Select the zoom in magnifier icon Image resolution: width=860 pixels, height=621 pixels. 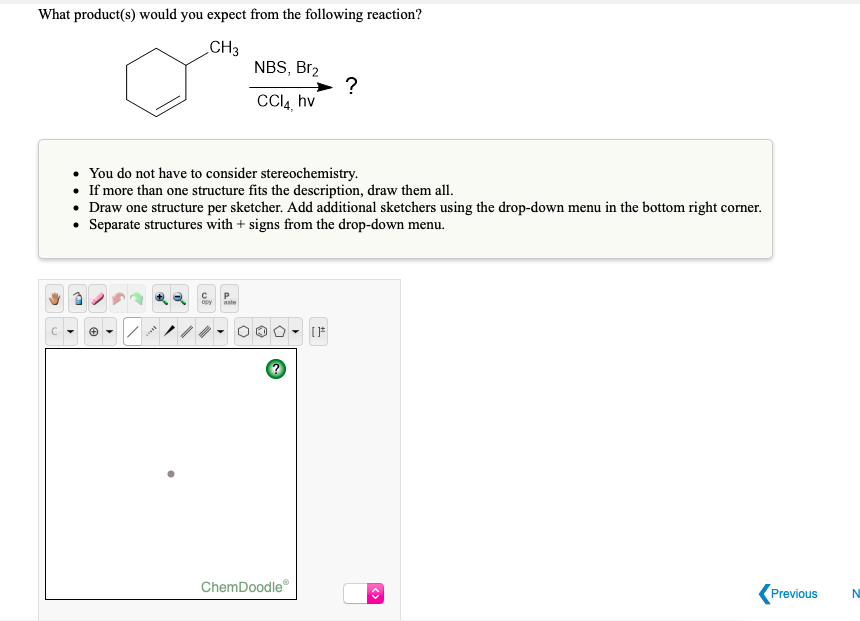click(x=161, y=299)
